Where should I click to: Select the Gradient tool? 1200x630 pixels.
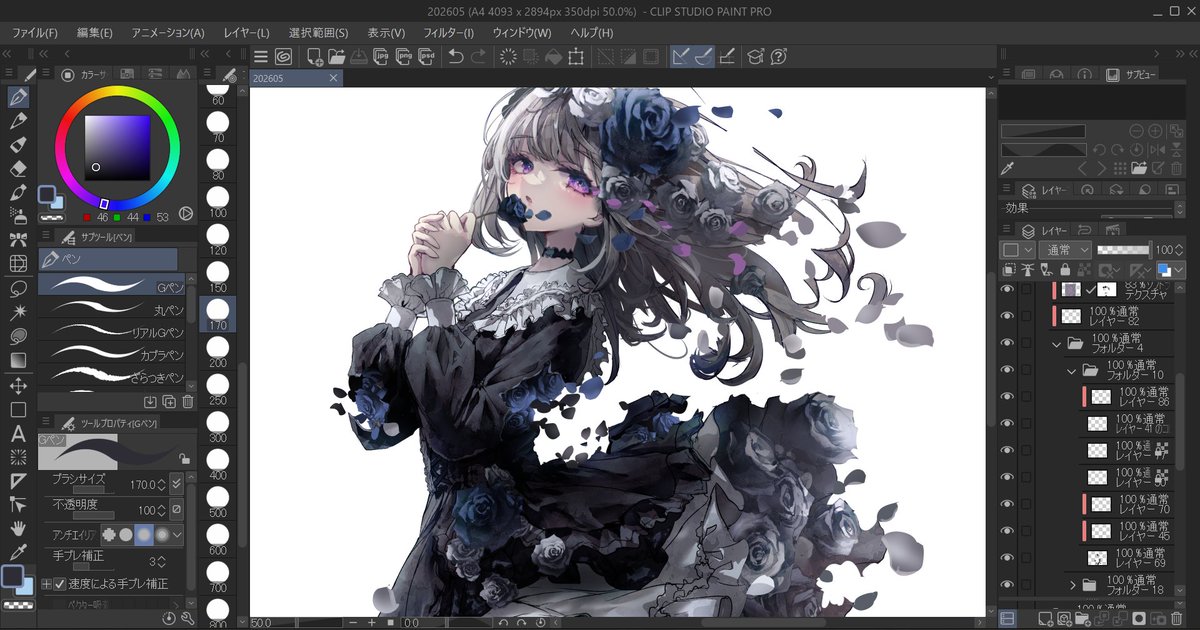tap(18, 360)
